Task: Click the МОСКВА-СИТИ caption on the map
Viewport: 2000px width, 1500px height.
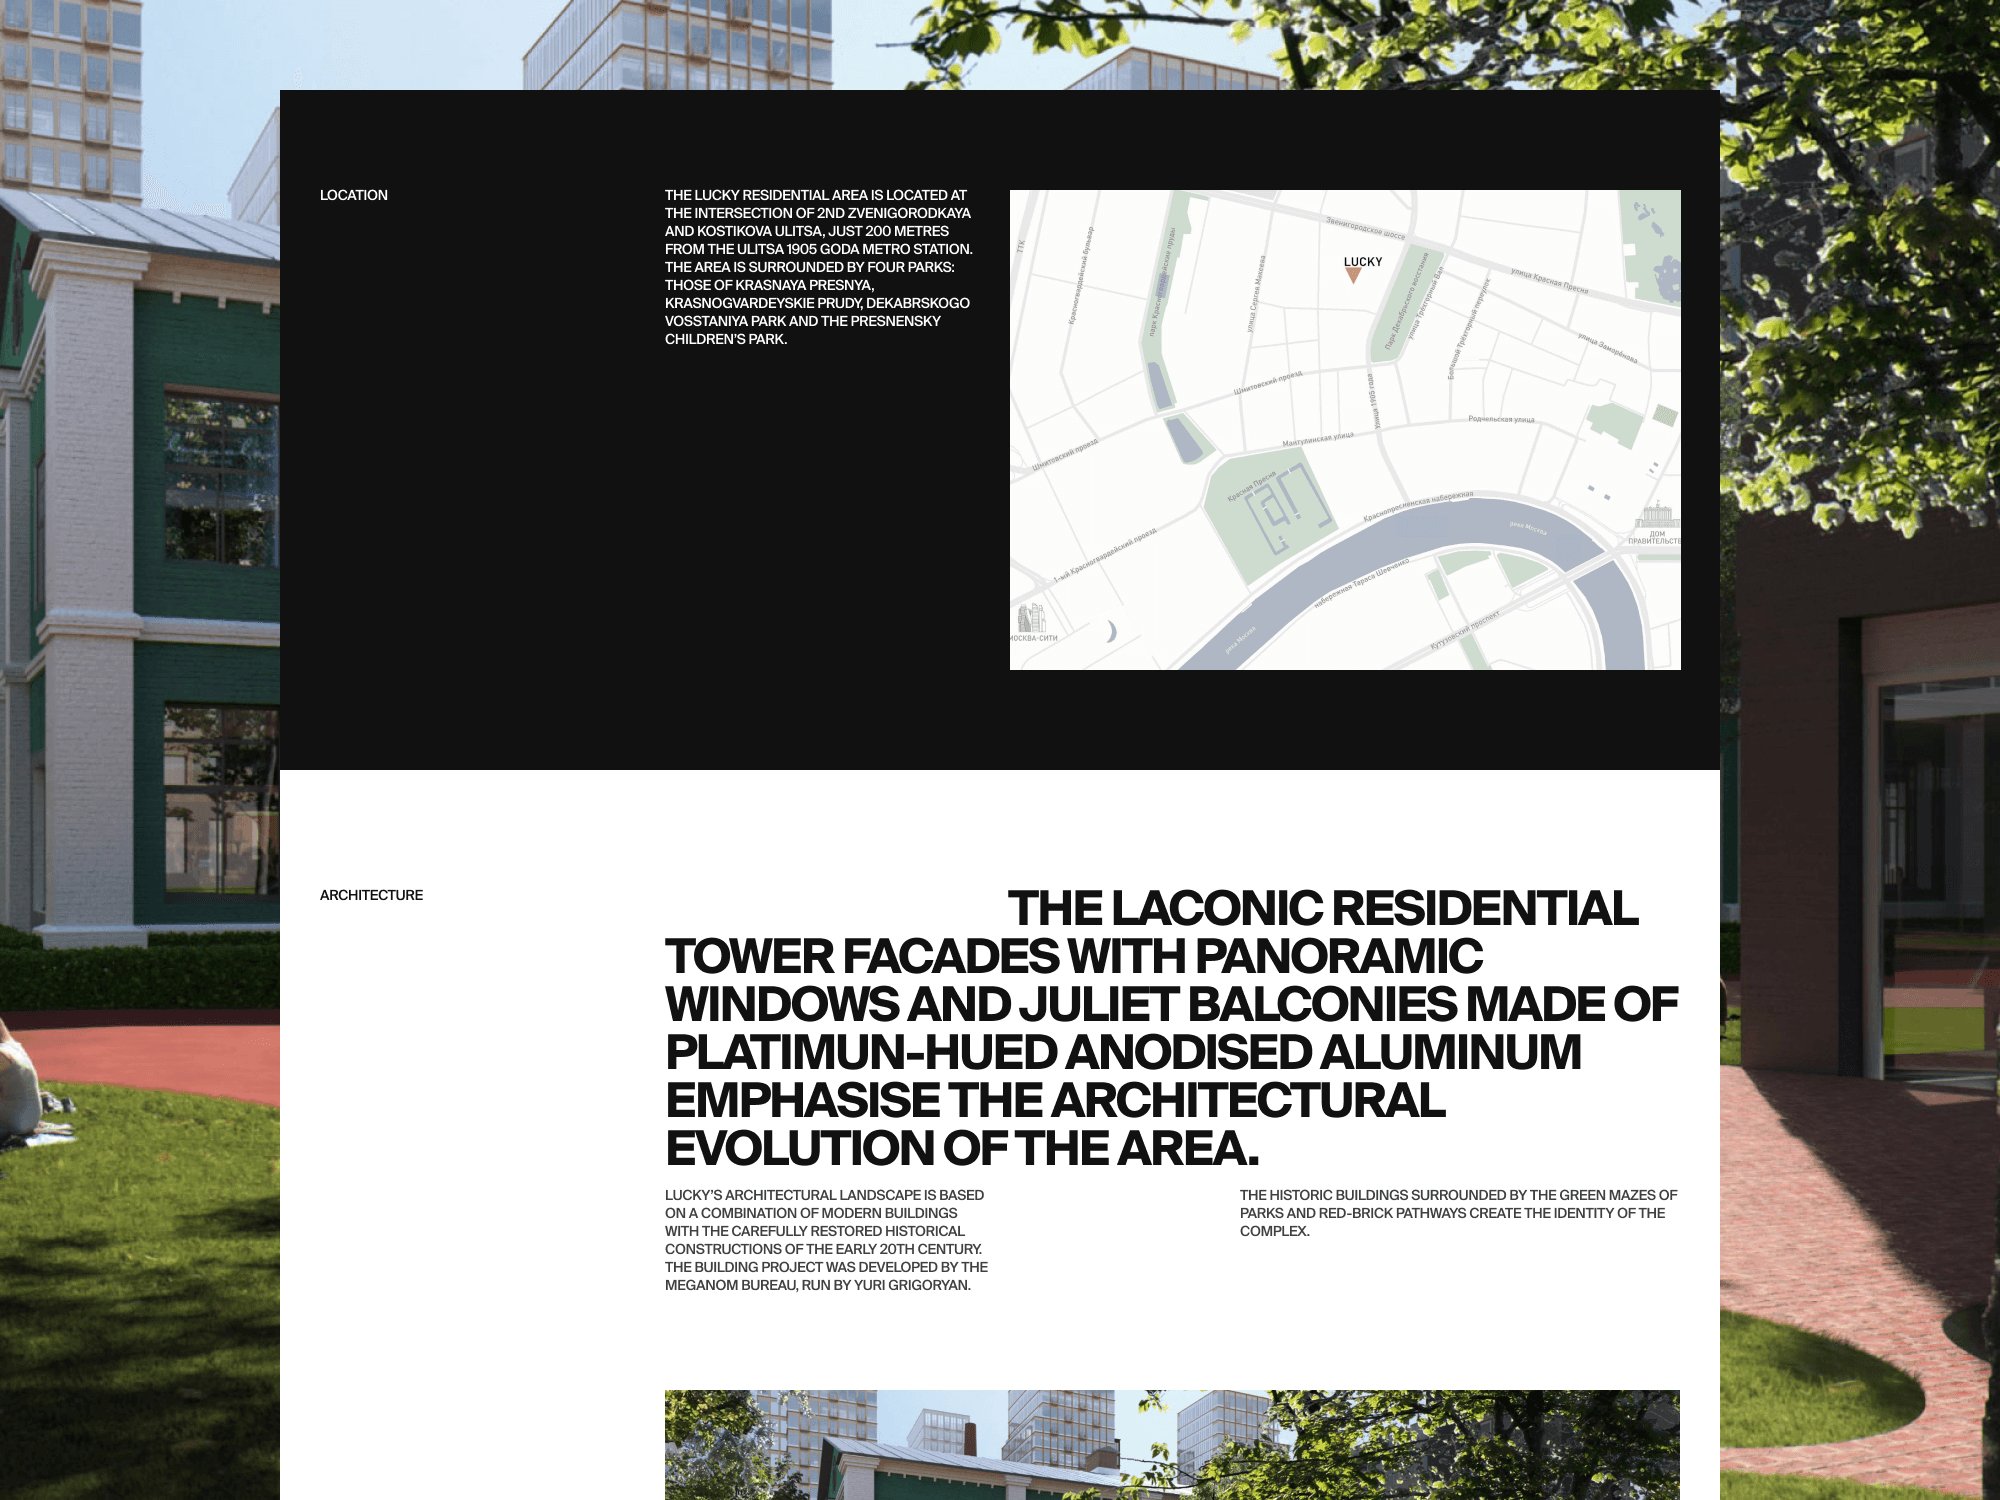Action: (1034, 638)
